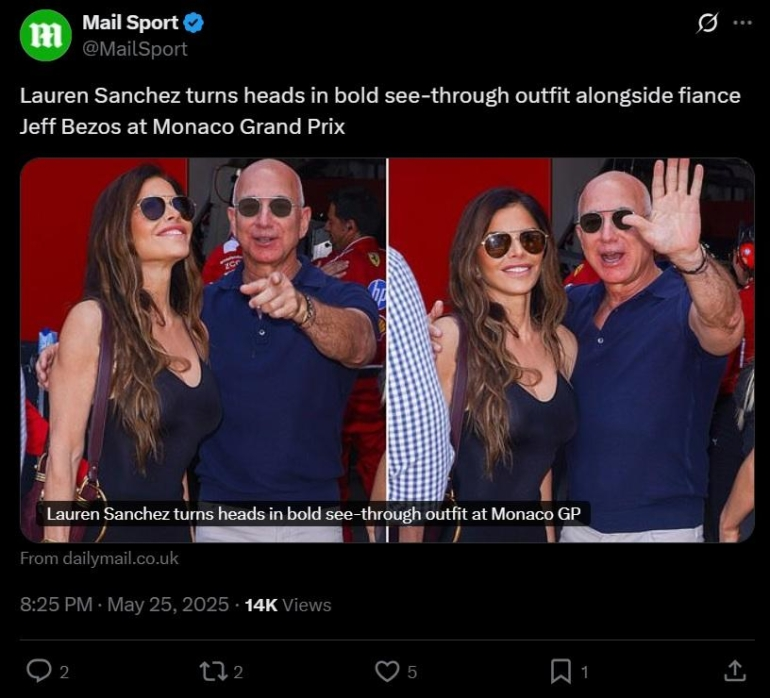This screenshot has width=770, height=698.
Task: Click the reply speech bubble icon
Action: (38, 671)
